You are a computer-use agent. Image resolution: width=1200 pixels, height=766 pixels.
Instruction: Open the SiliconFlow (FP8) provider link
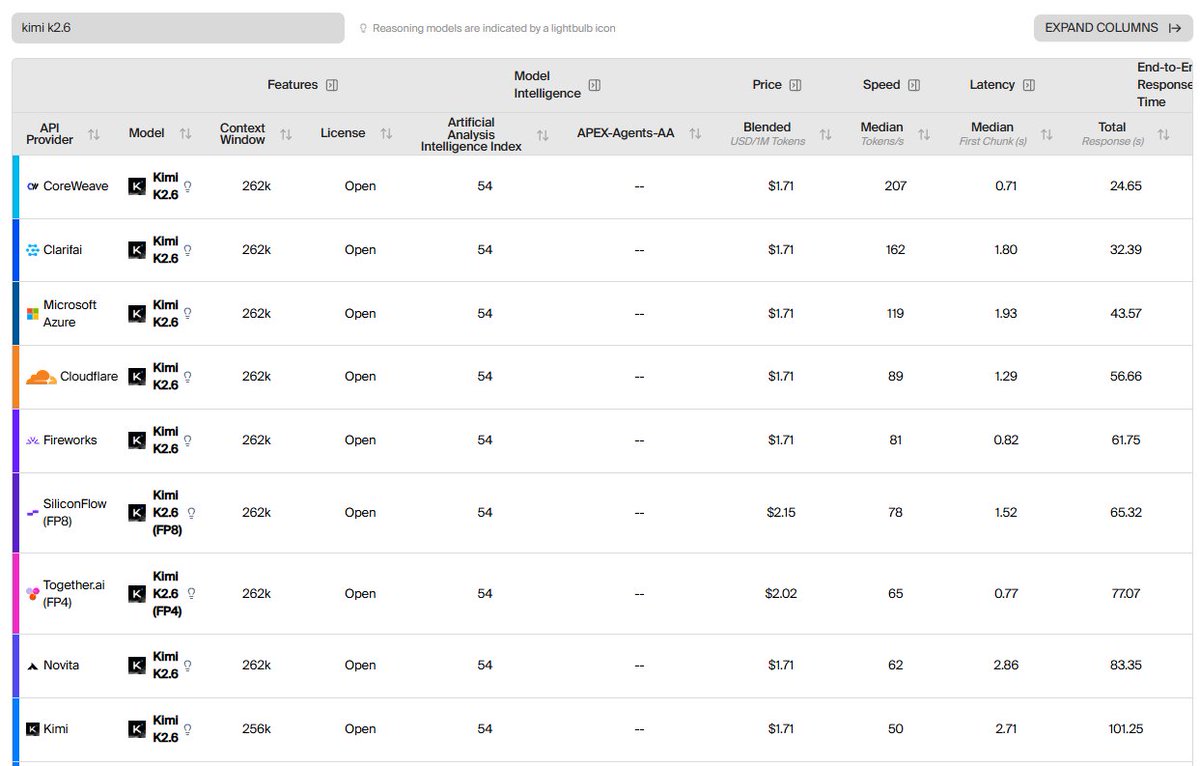coord(75,513)
